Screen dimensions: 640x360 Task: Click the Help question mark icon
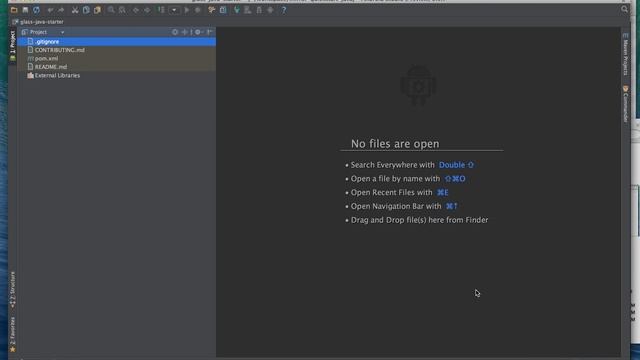pyautogui.click(x=284, y=10)
